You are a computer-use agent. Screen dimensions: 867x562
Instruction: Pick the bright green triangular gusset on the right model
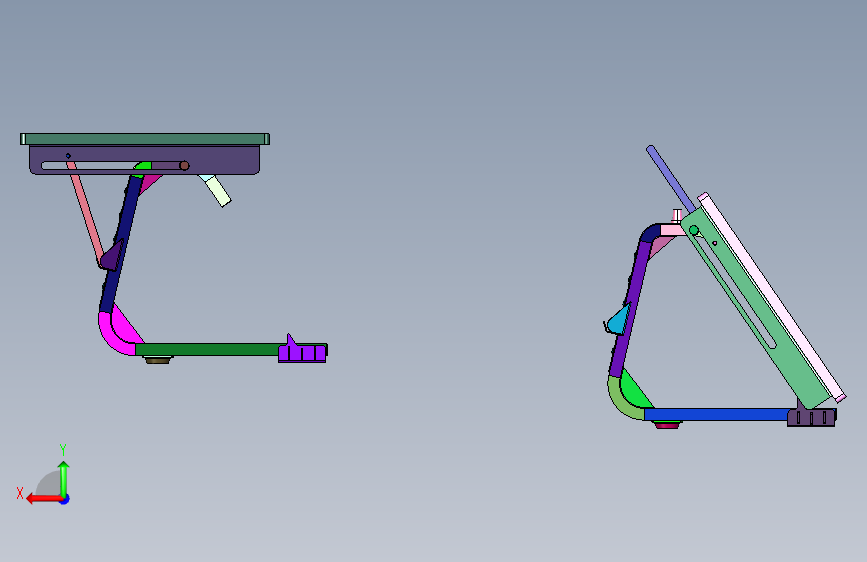coord(635,394)
